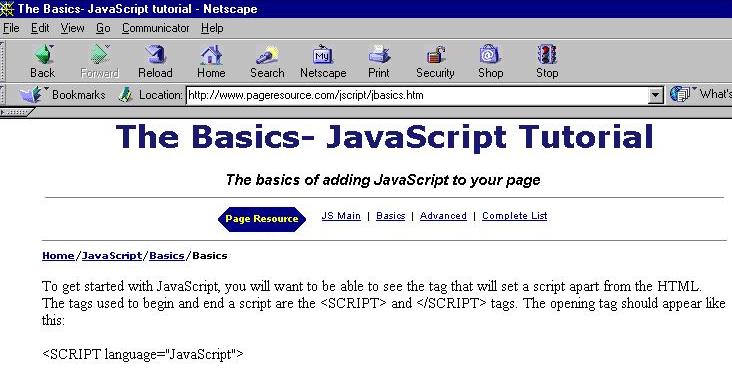Click the Home breadcrumb link
The height and width of the screenshot is (376, 732).
tap(58, 255)
